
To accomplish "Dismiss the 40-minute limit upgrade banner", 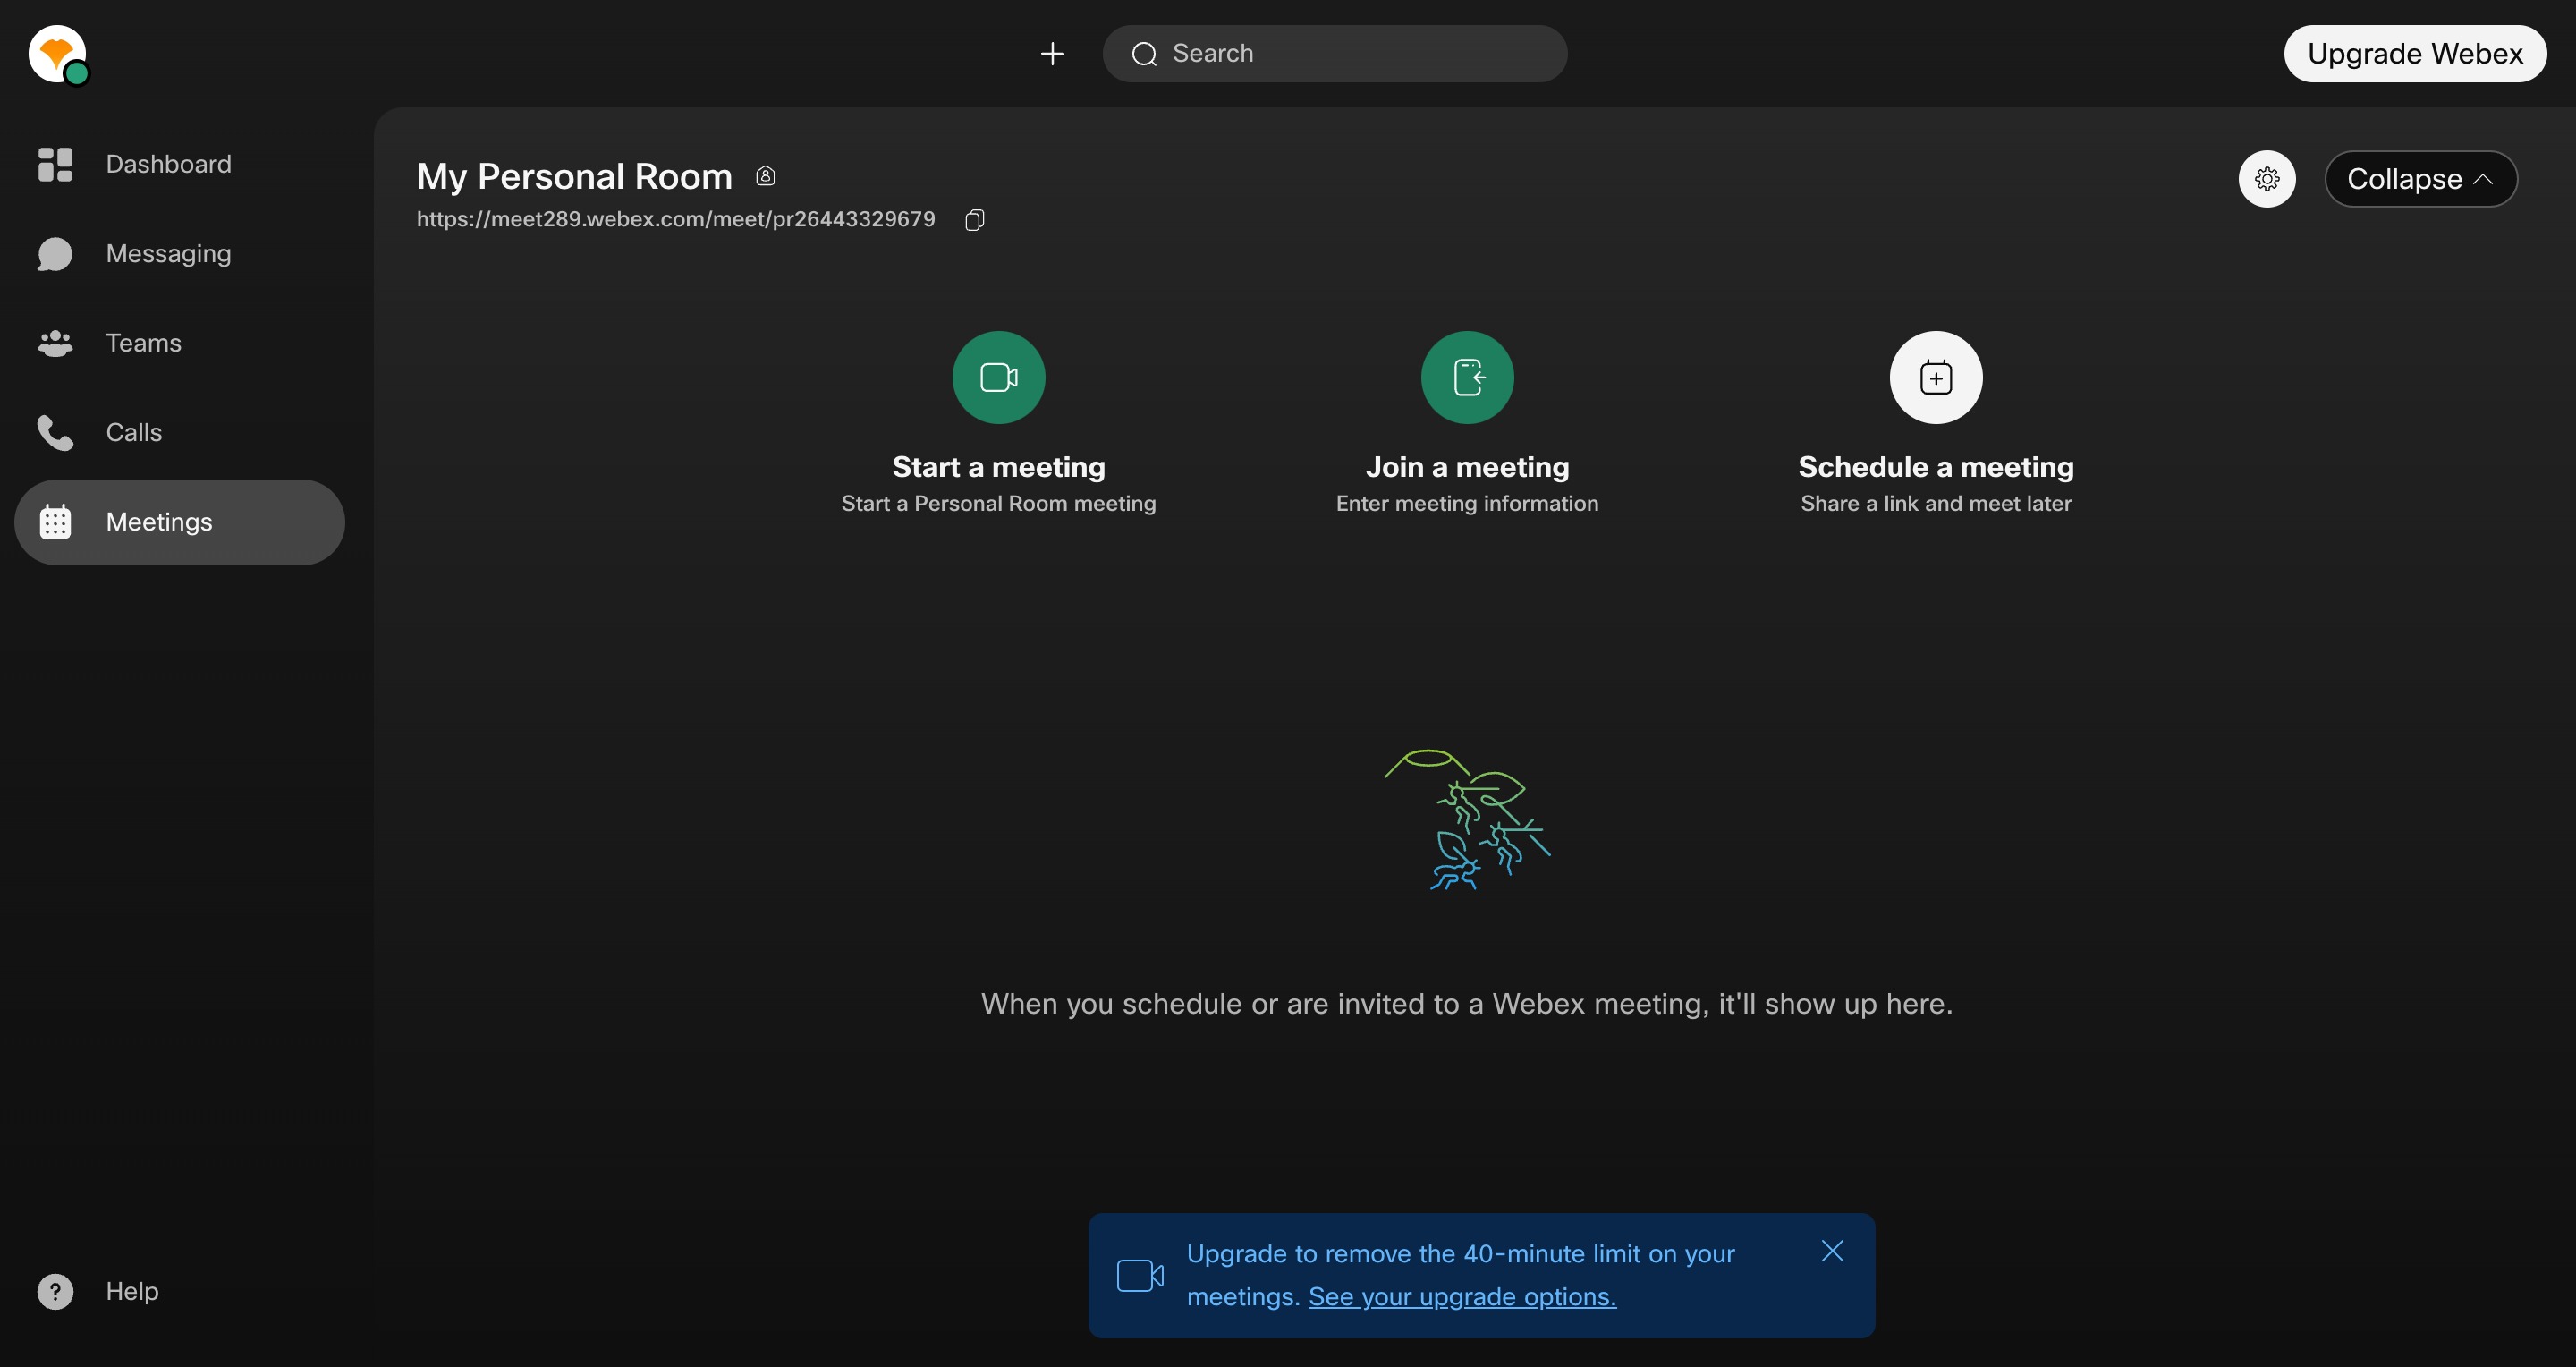I will click(x=1832, y=1251).
